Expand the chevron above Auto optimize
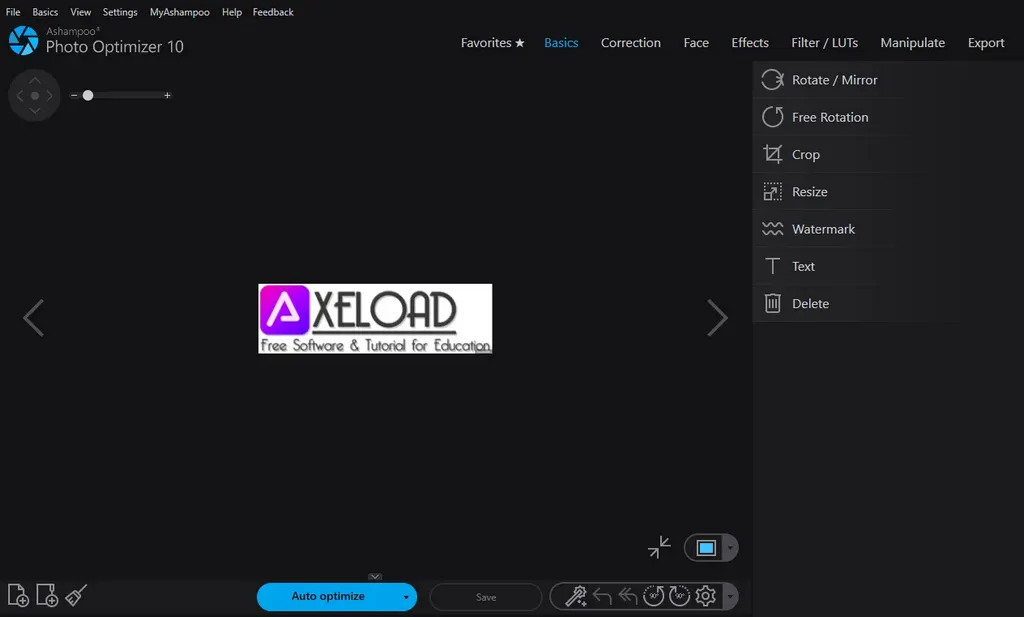 (375, 577)
